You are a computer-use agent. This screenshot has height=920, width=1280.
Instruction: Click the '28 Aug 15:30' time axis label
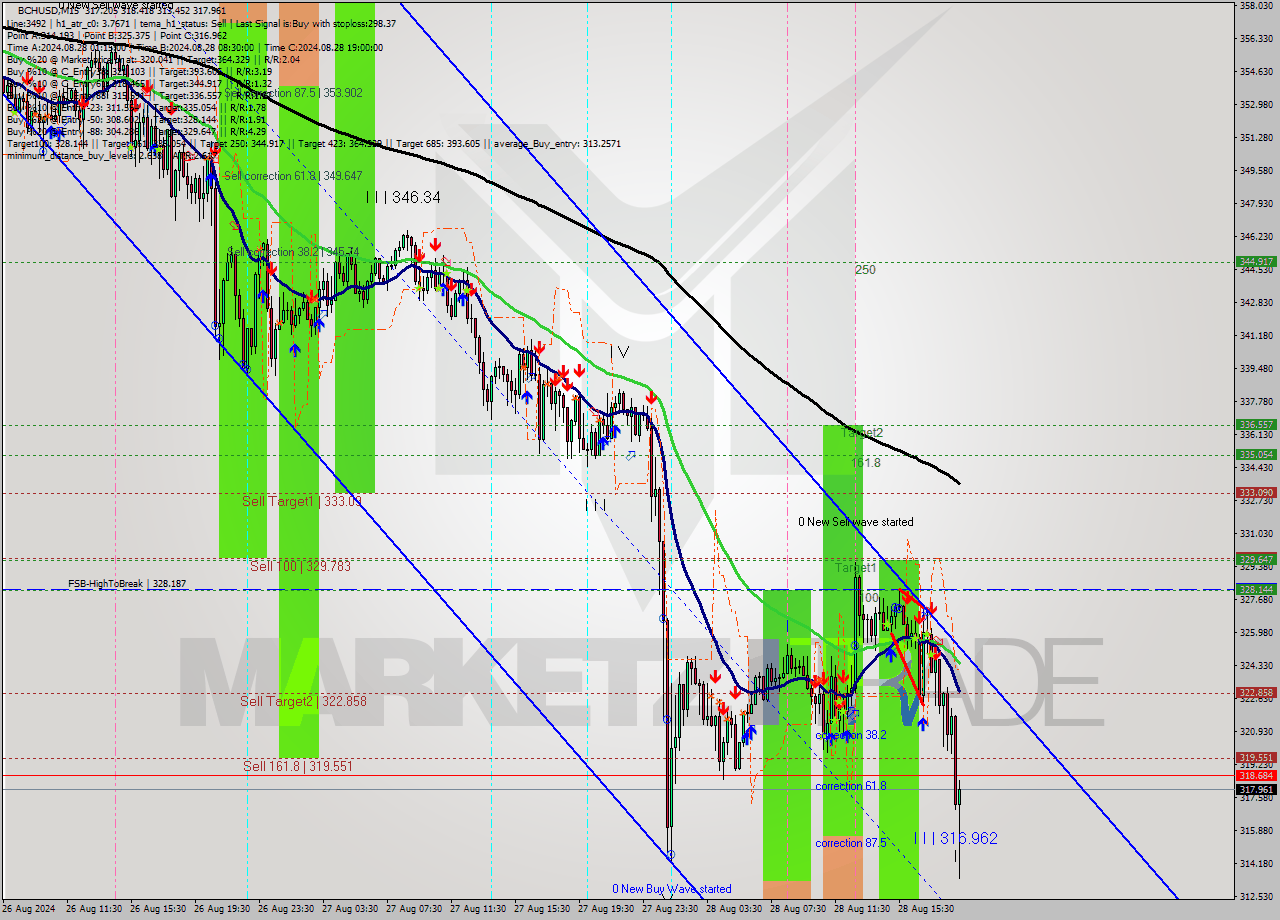tap(926, 909)
